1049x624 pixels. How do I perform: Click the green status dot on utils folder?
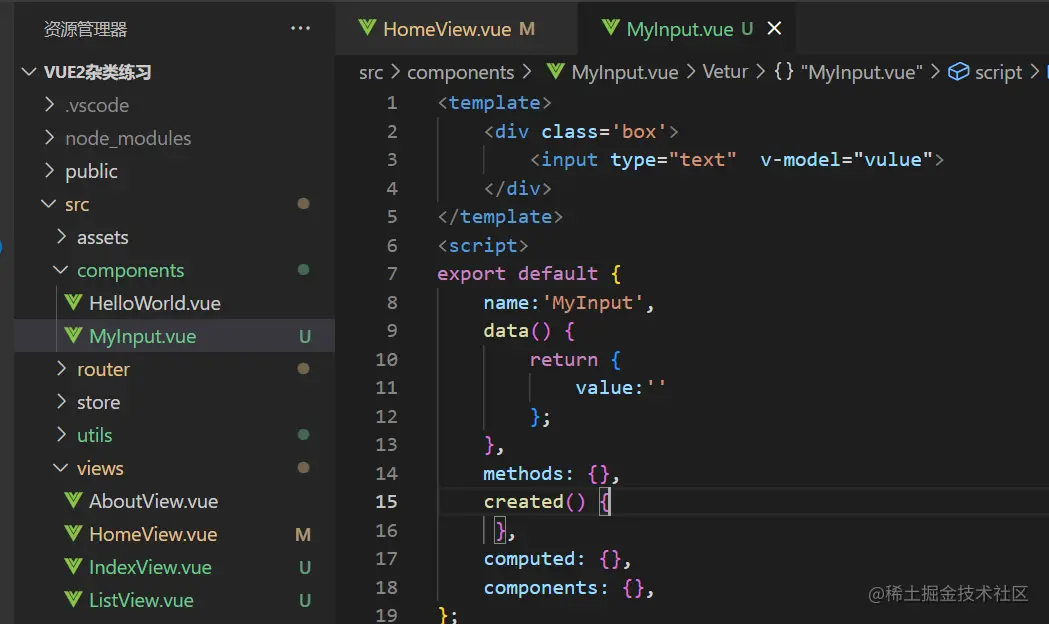[x=303, y=435]
